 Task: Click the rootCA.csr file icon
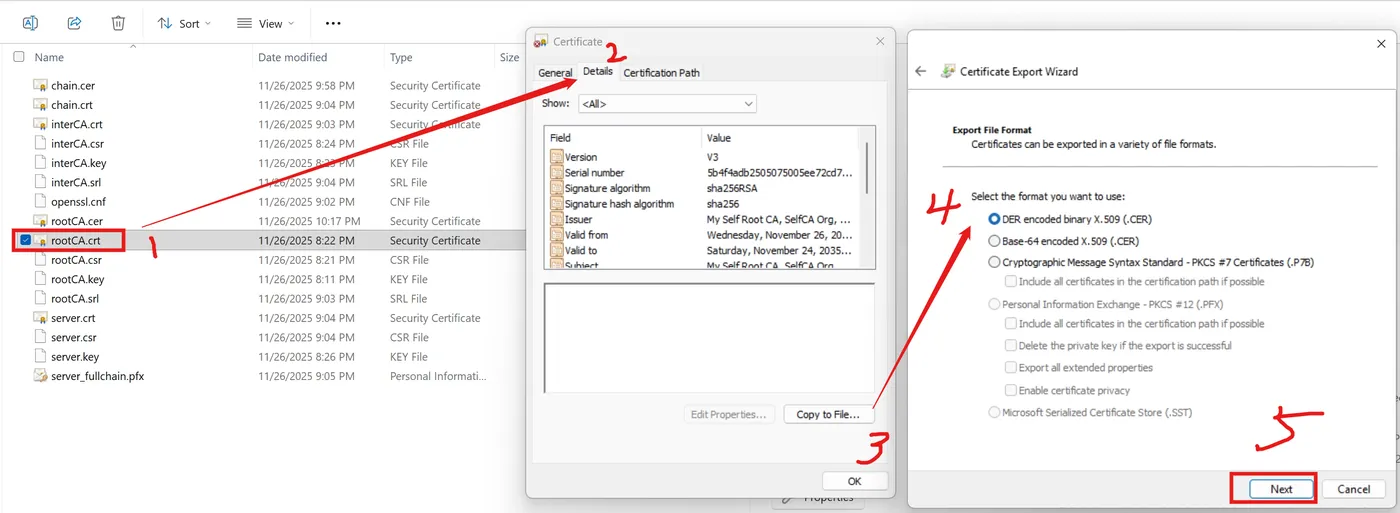pos(41,260)
